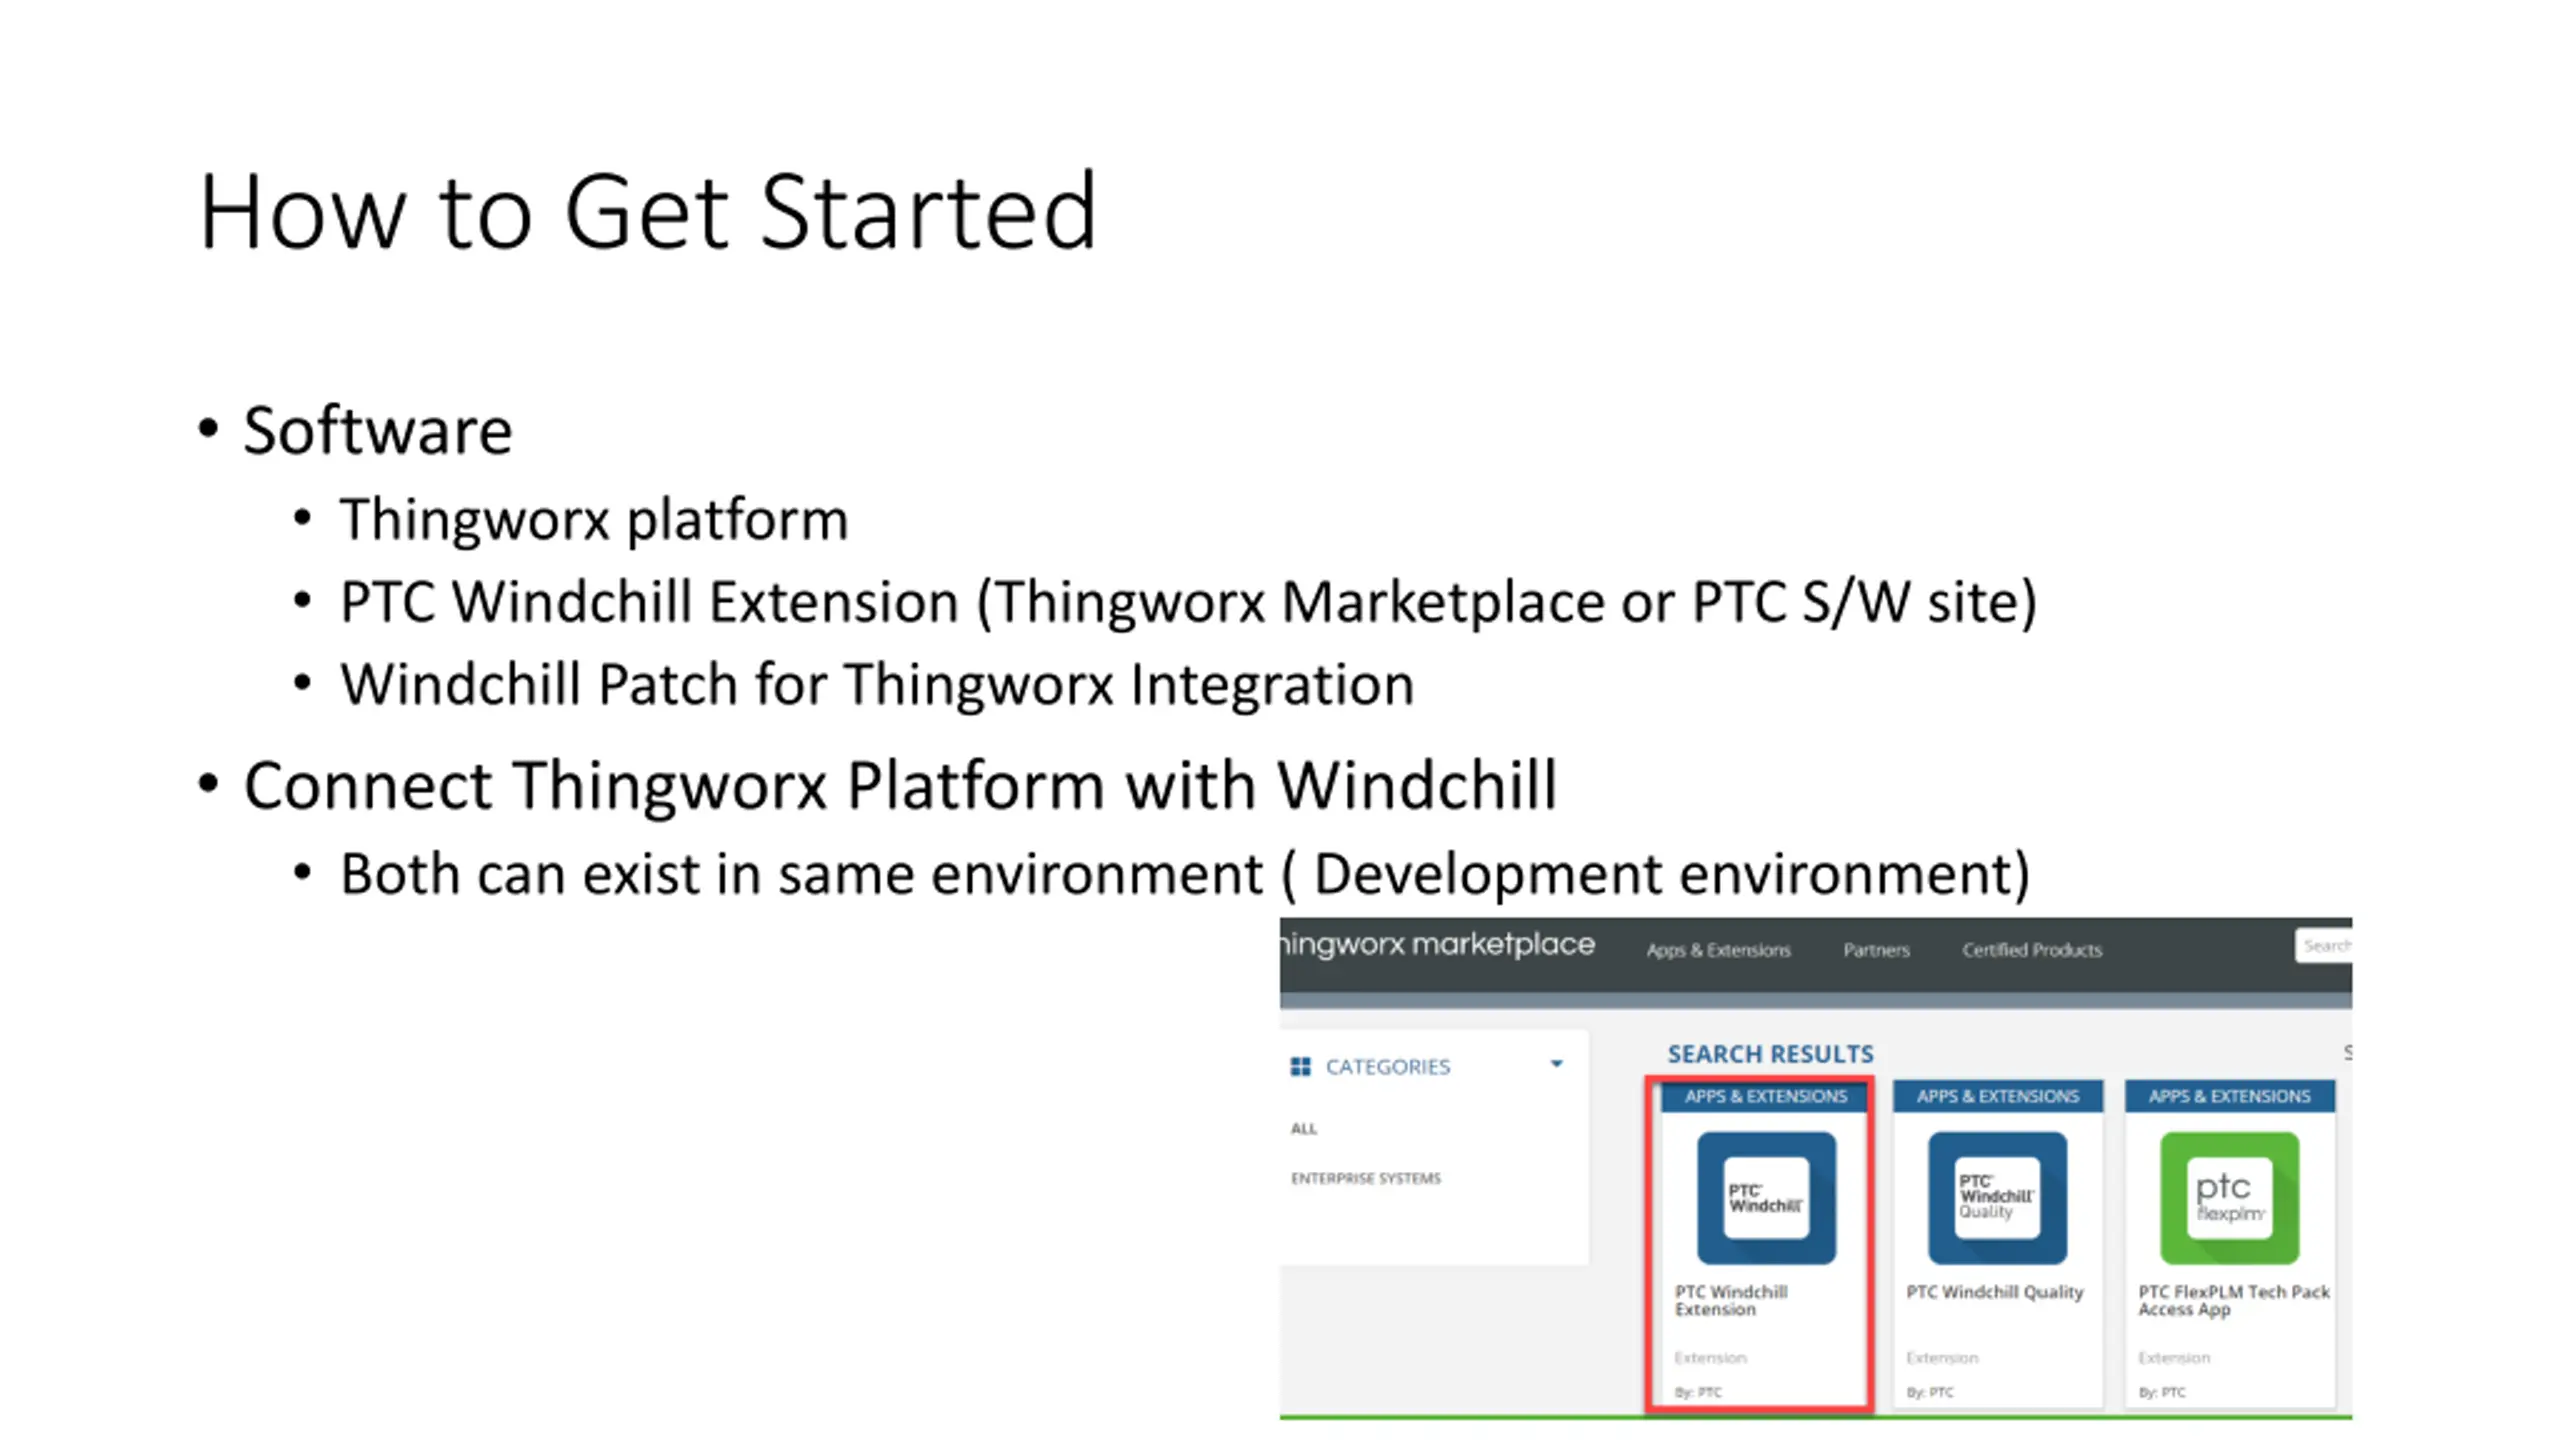The image size is (2560, 1440).
Task: Select the ALL category filter
Action: tap(1304, 1129)
